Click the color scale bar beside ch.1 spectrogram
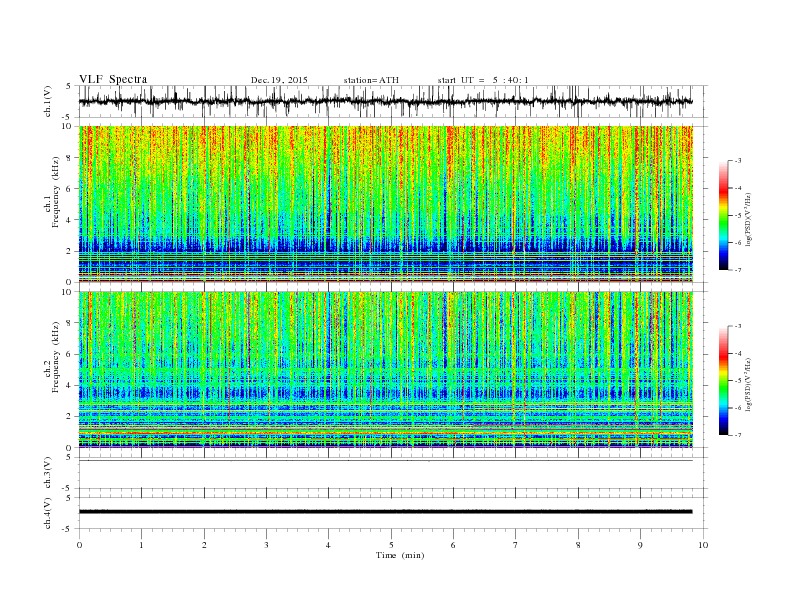Image resolution: width=792 pixels, height=612 pixels. click(723, 215)
